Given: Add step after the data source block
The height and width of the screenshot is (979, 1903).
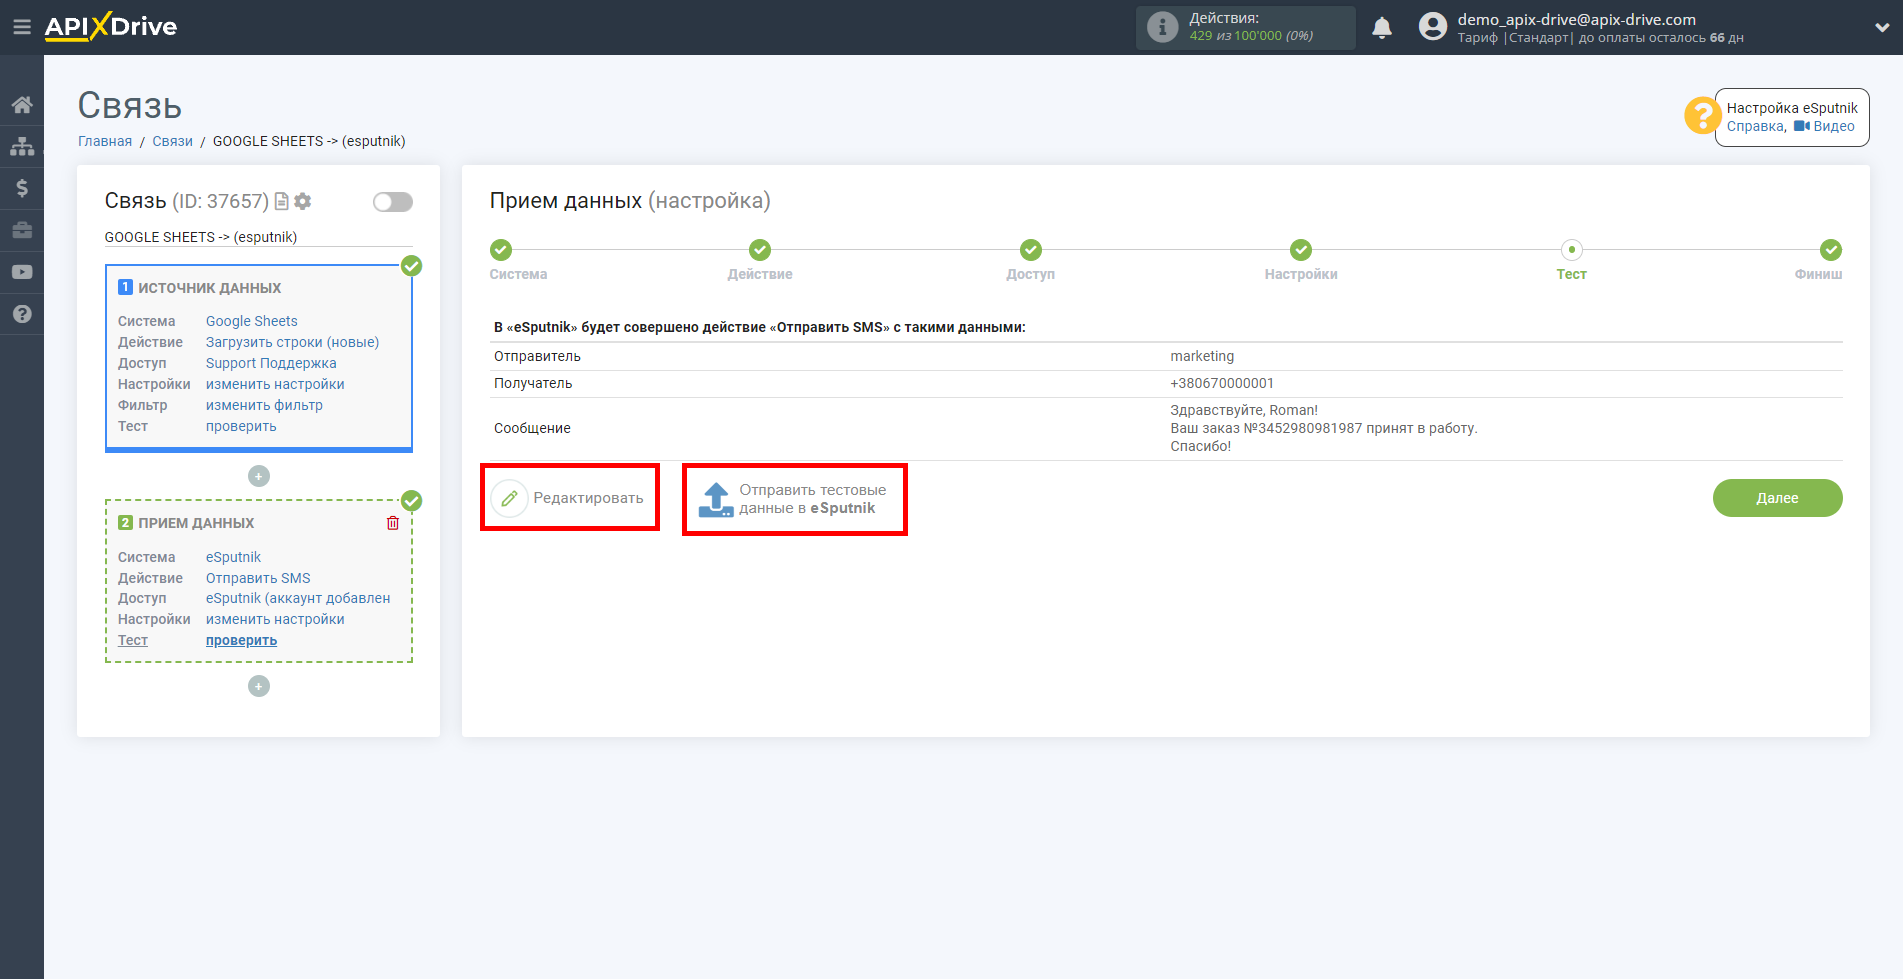Looking at the screenshot, I should coord(259,476).
